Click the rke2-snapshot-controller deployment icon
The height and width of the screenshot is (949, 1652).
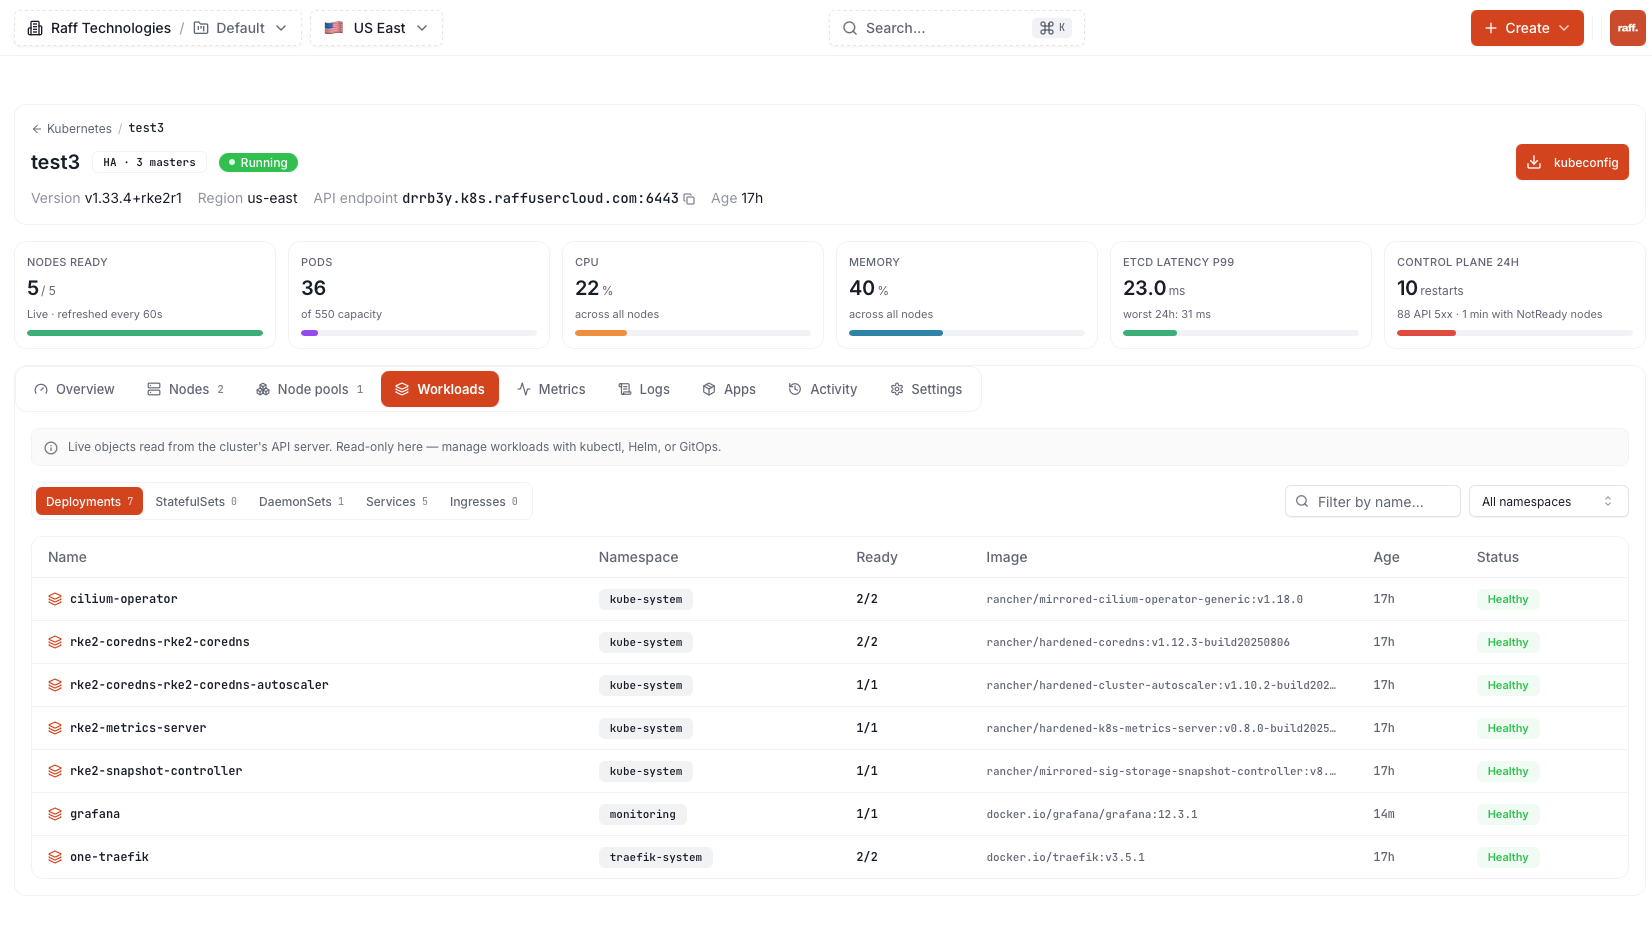(55, 771)
